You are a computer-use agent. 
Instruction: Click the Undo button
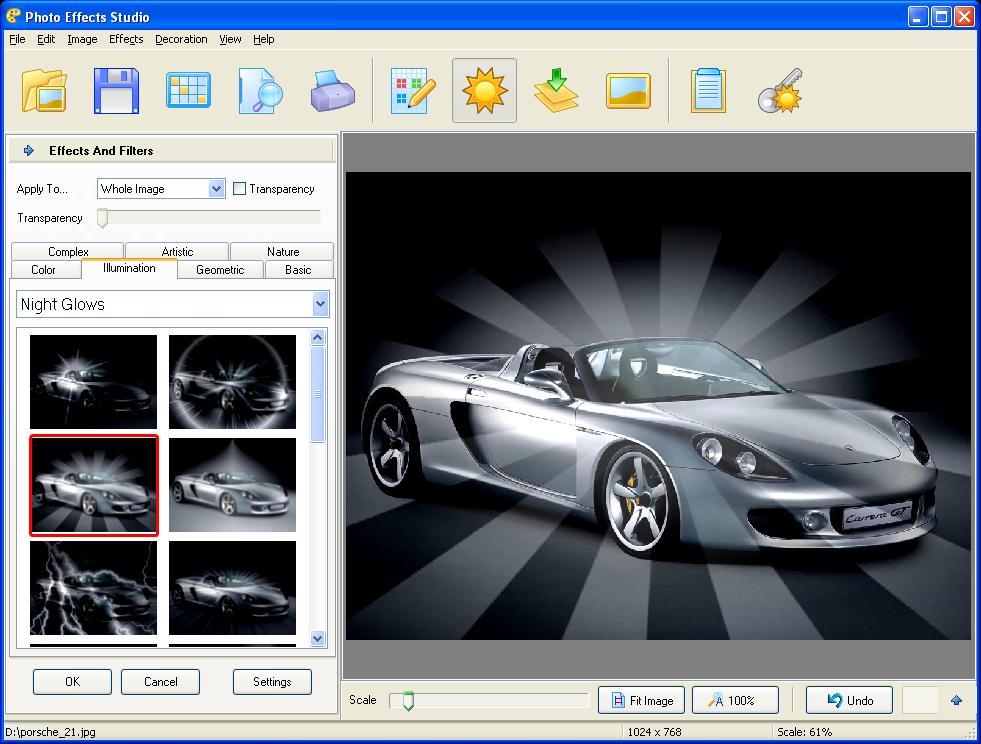(x=848, y=700)
